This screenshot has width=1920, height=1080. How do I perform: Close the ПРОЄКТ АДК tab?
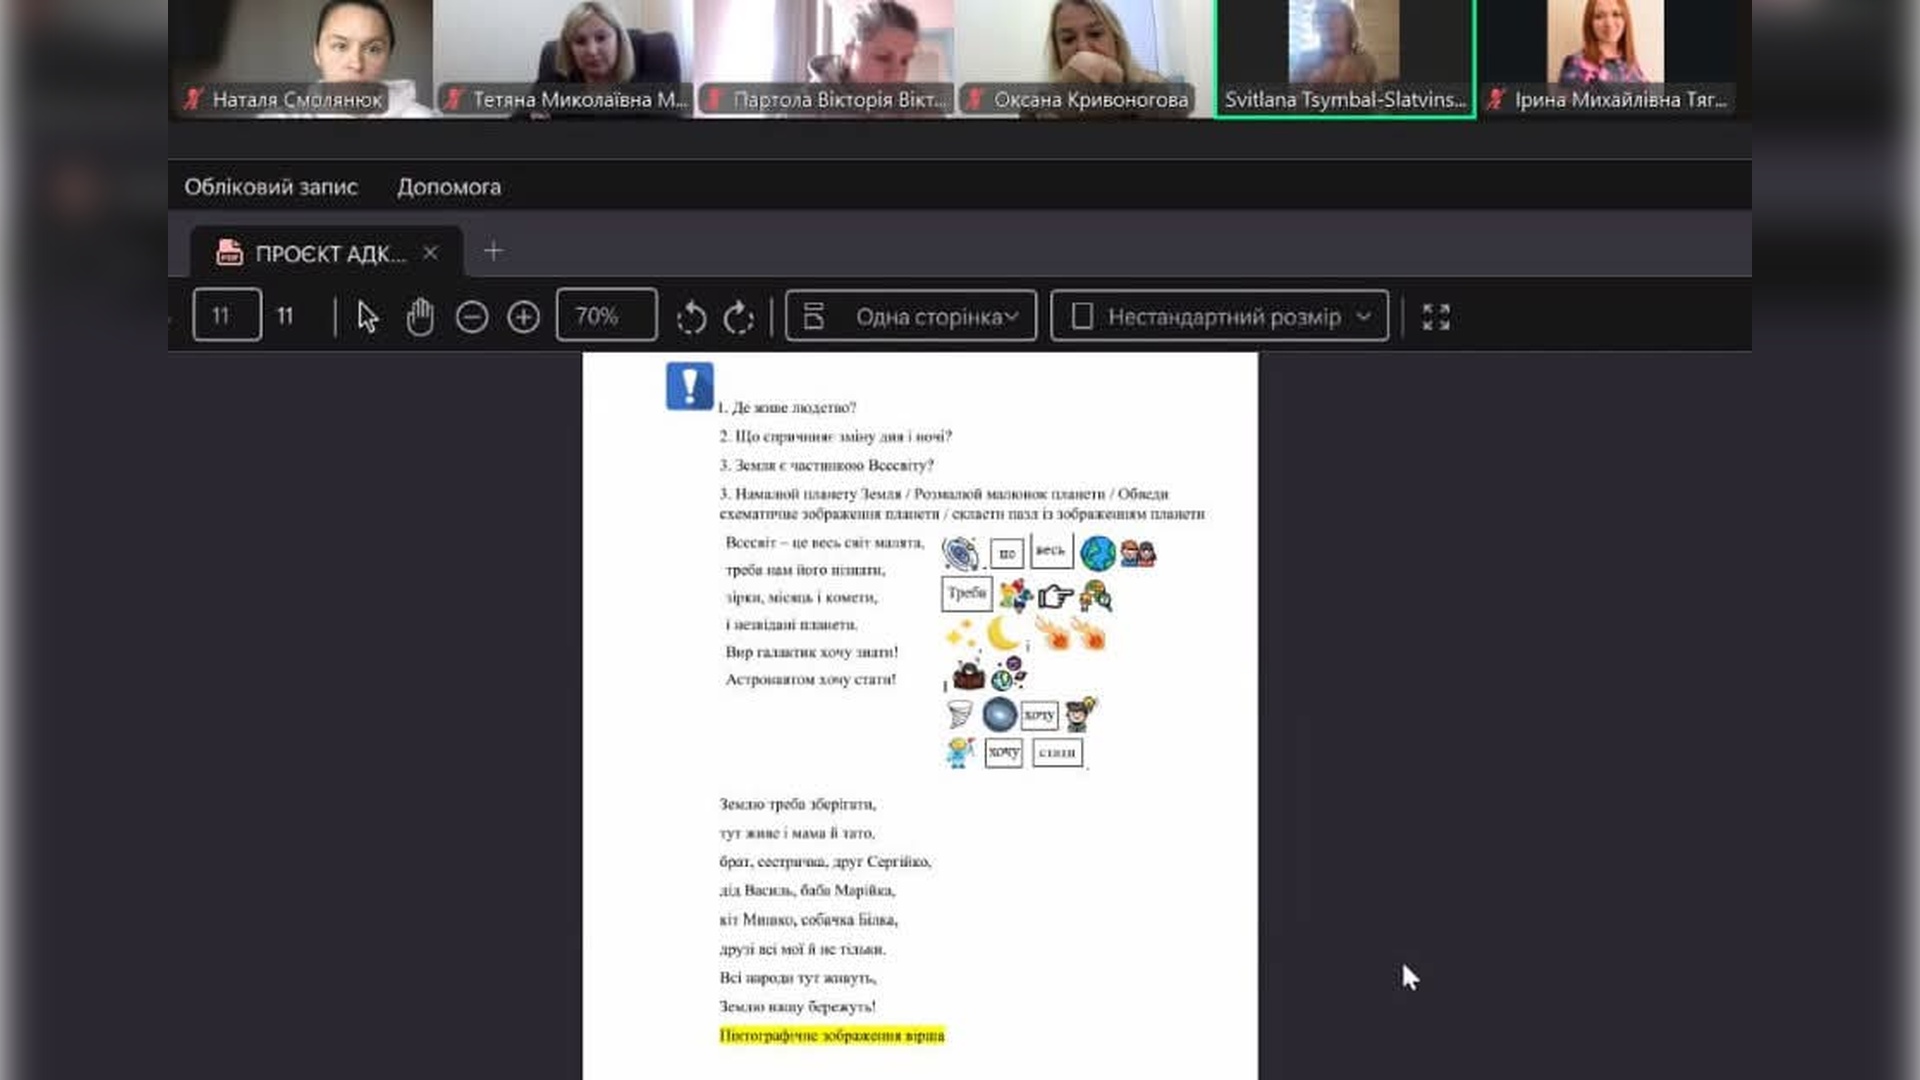click(430, 253)
